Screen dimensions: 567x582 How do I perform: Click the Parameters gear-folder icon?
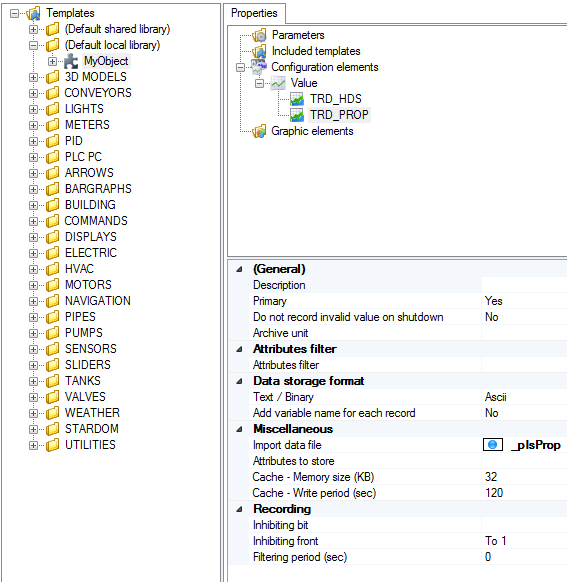click(x=259, y=35)
